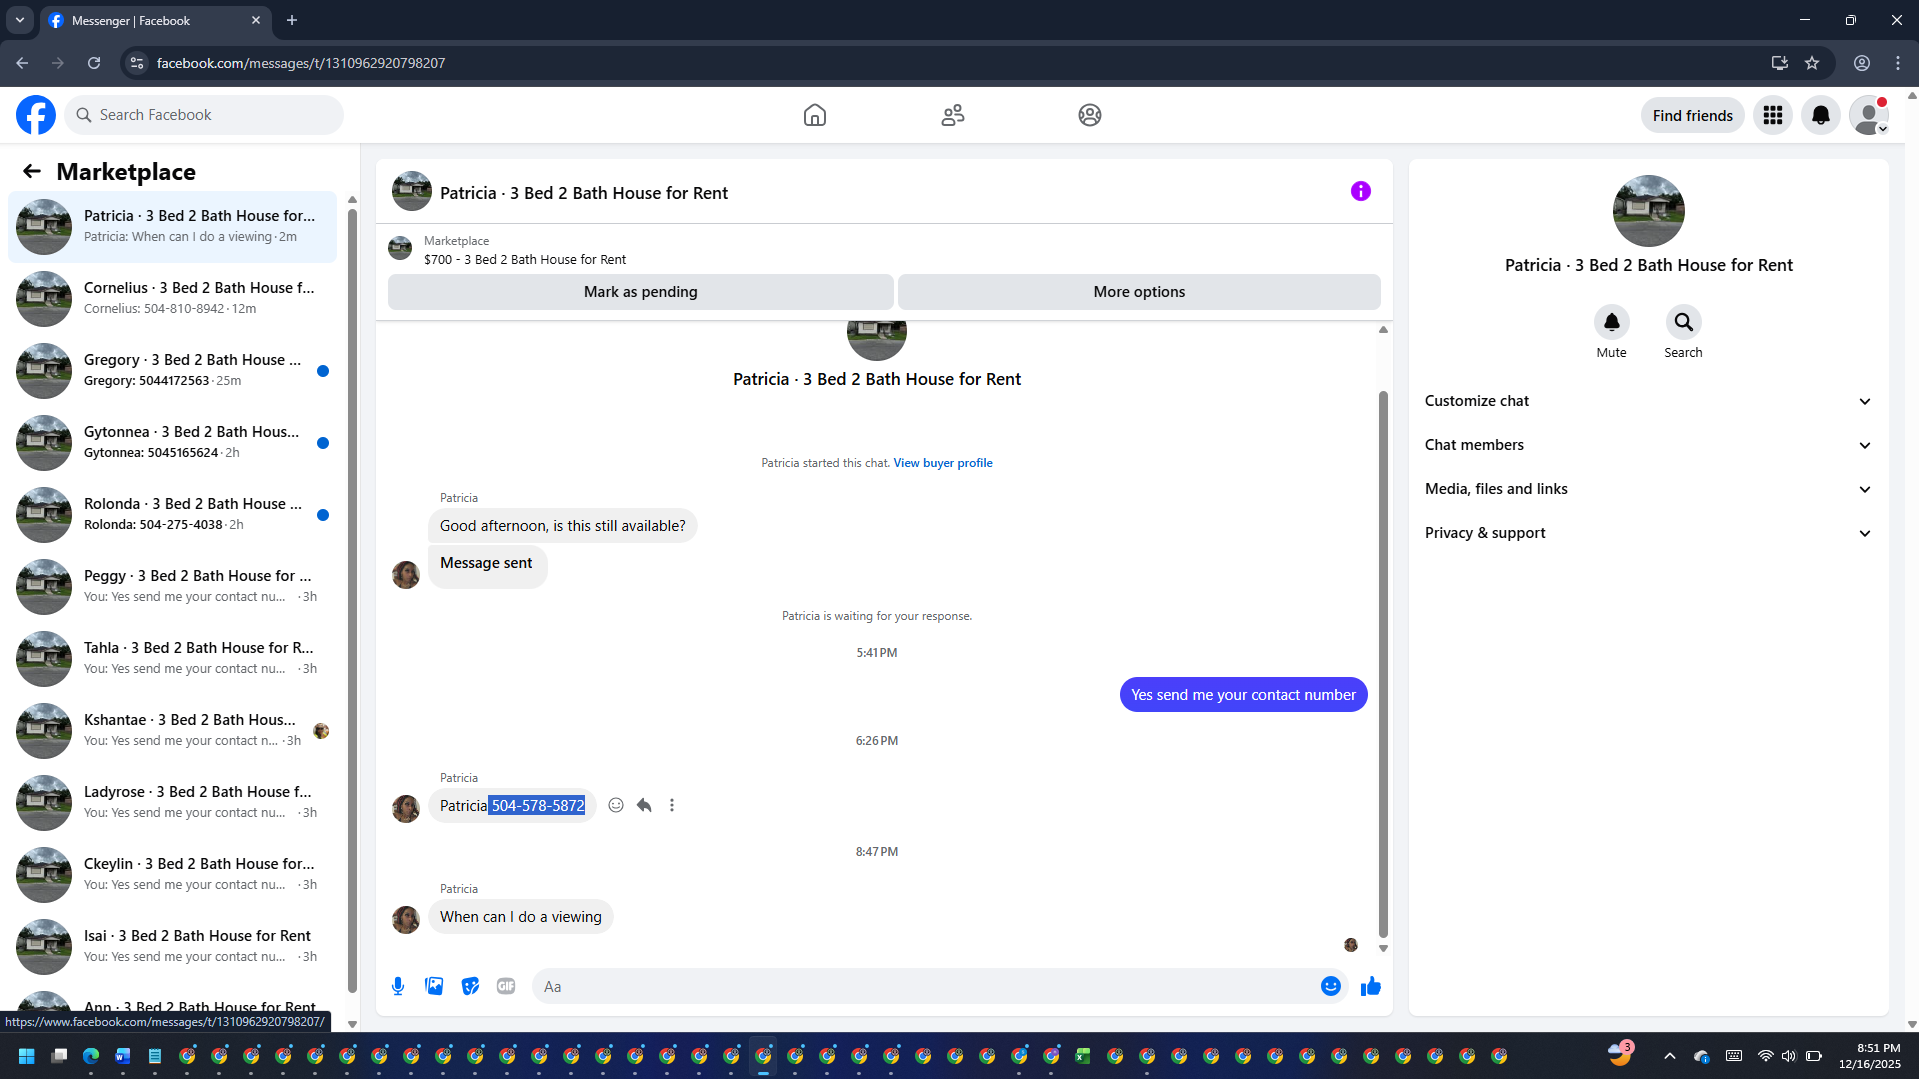The image size is (1919, 1079).
Task: Expand the Chat members section
Action: pos(1648,445)
